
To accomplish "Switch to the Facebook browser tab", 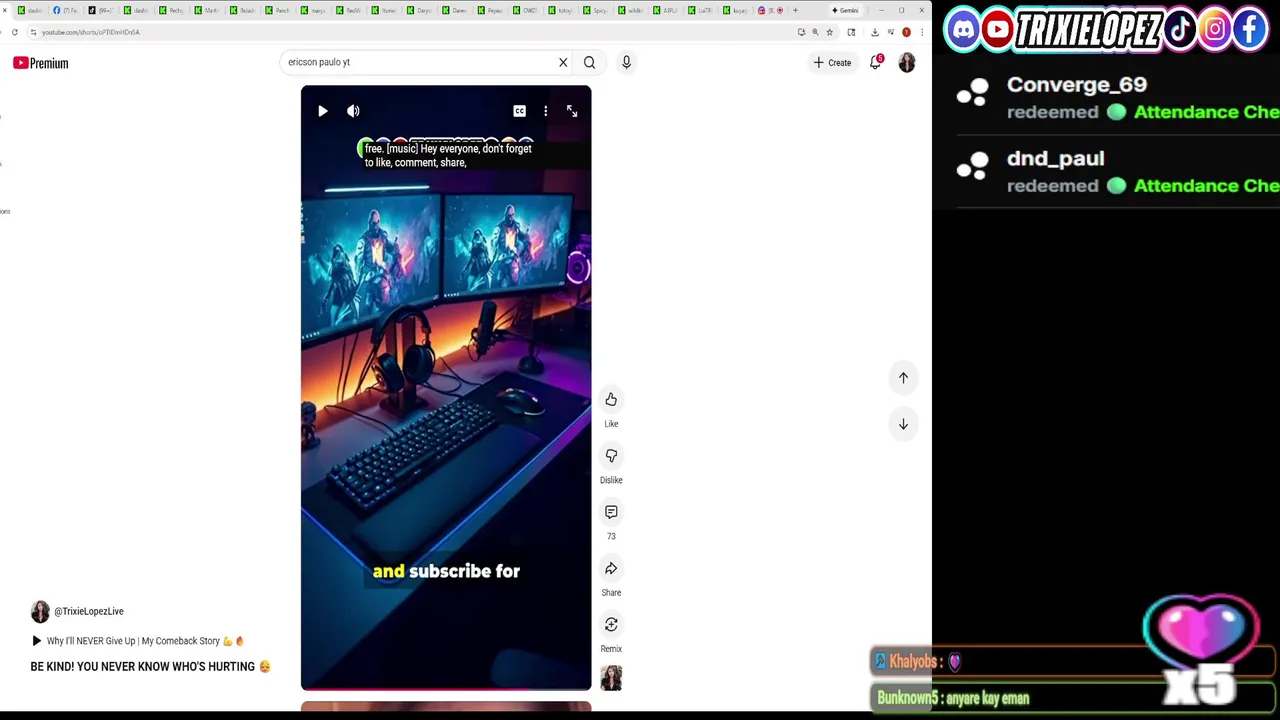I will (66, 10).
